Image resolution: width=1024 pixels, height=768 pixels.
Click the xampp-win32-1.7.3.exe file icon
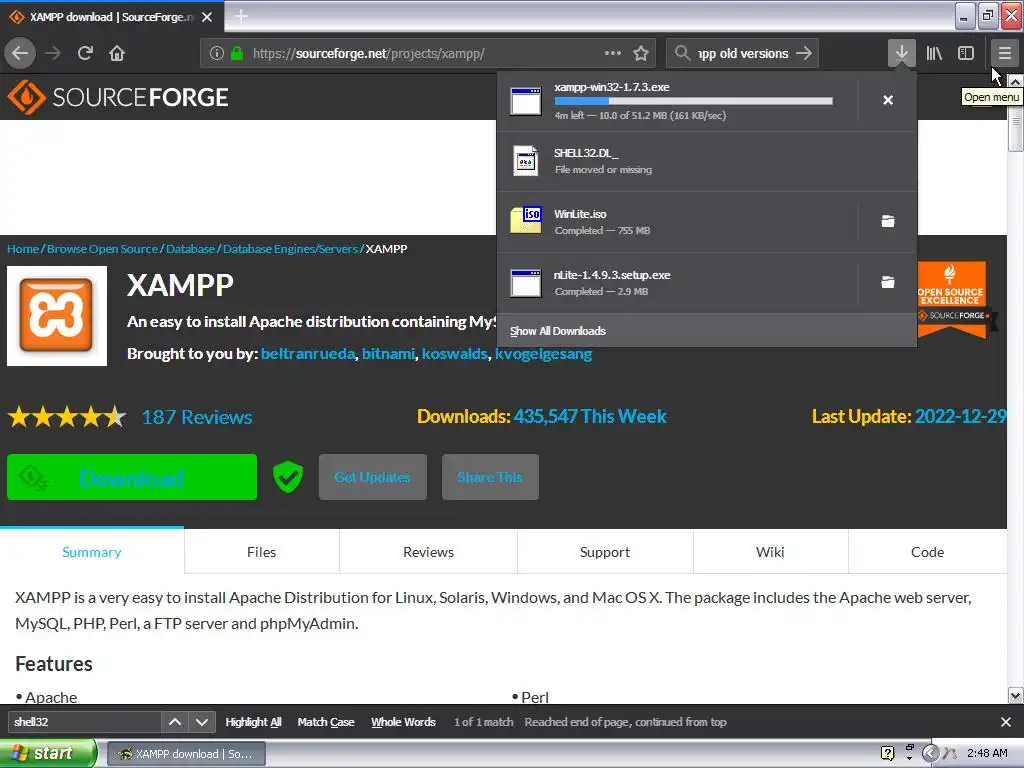tap(526, 101)
